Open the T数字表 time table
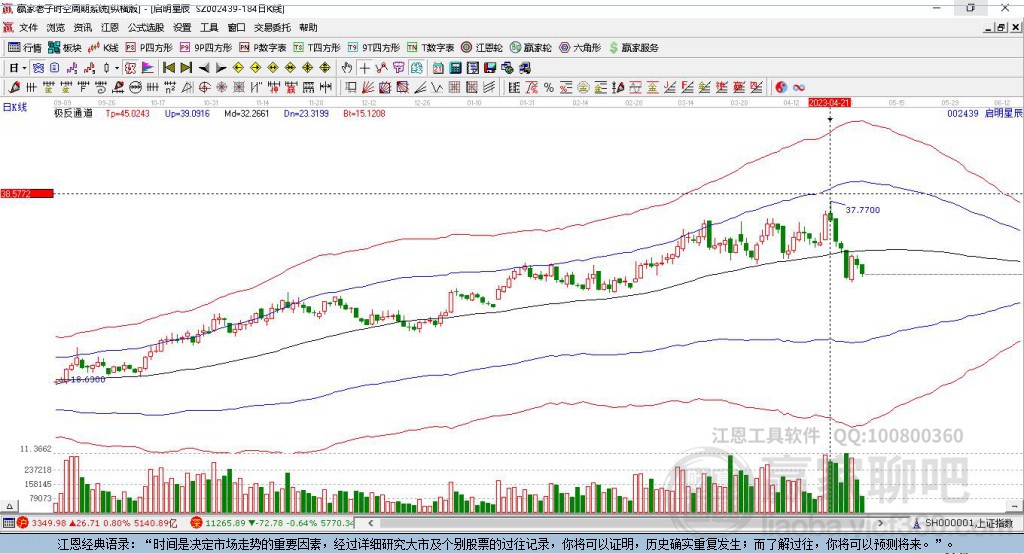This screenshot has width=1024, height=554. tap(430, 48)
